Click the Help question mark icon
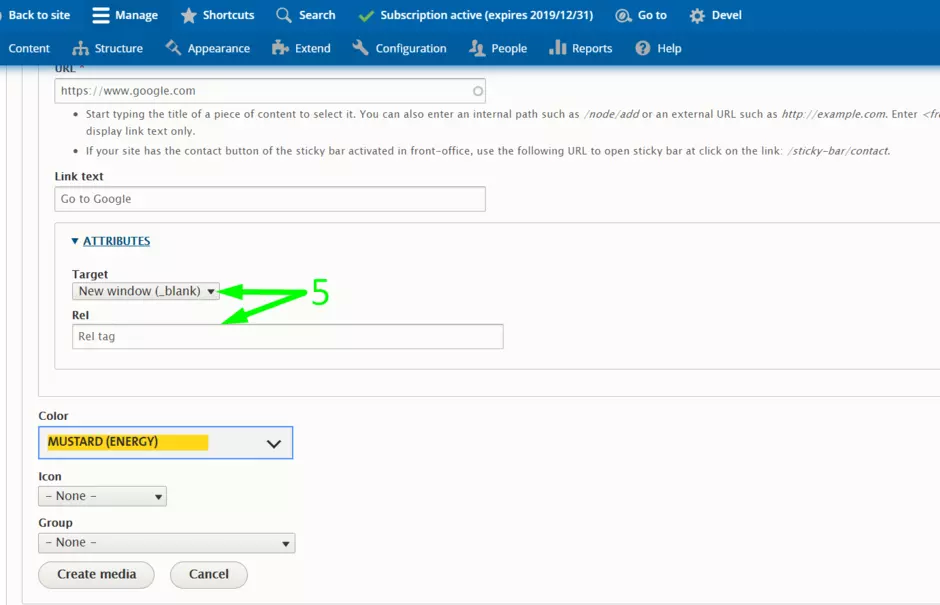The image size is (940, 605). click(x=643, y=48)
